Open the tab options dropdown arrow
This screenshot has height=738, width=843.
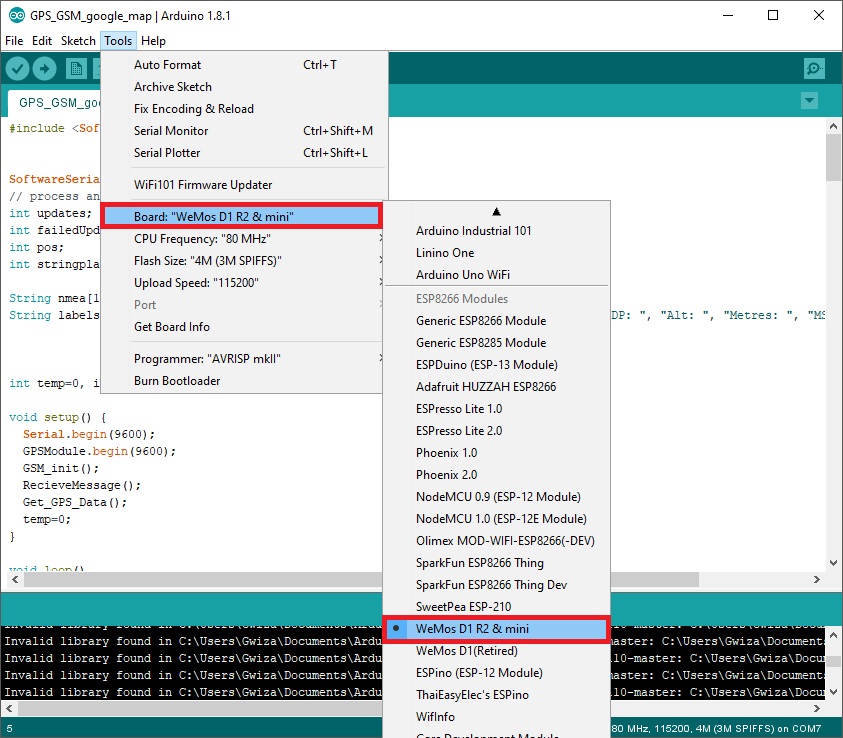[809, 101]
